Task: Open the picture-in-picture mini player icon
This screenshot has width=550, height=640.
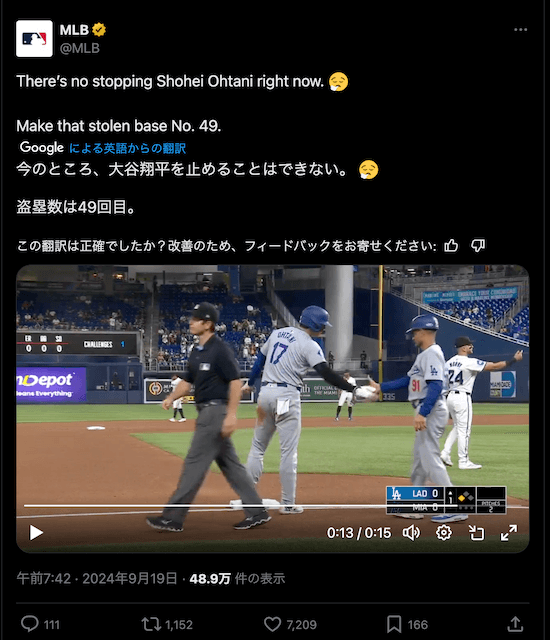Action: pyautogui.click(x=476, y=533)
